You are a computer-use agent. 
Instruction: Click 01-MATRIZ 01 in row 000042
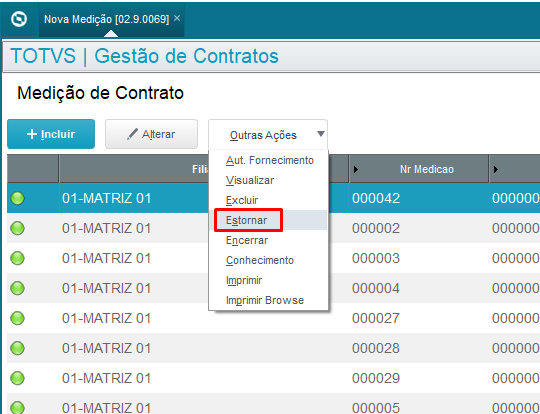coord(107,198)
